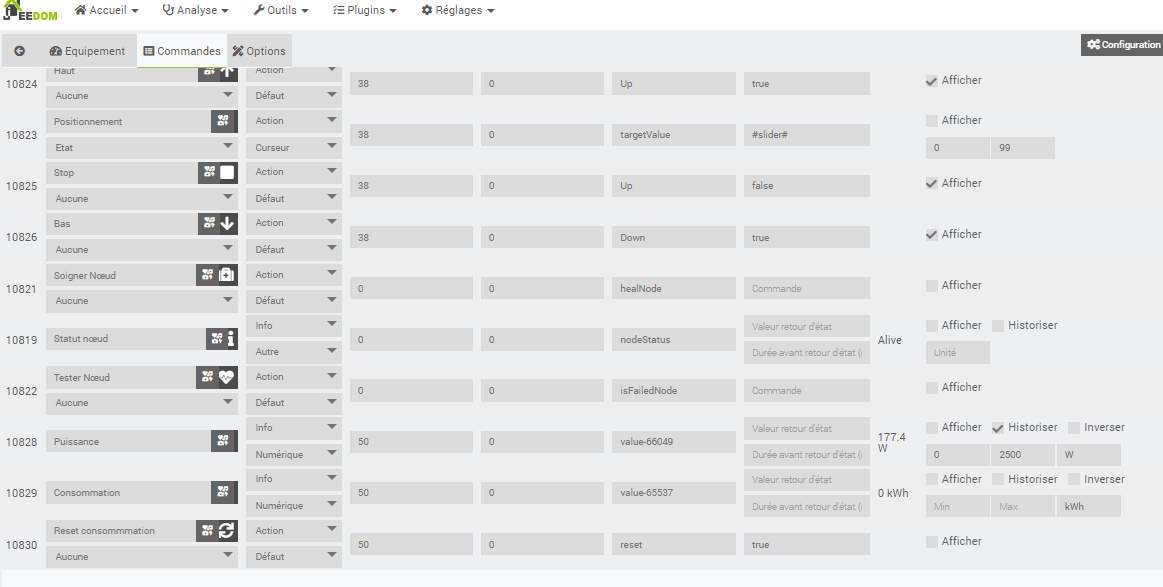Click the stop square icon on Stop row
Screen dimensions: 1163x587
point(227,172)
